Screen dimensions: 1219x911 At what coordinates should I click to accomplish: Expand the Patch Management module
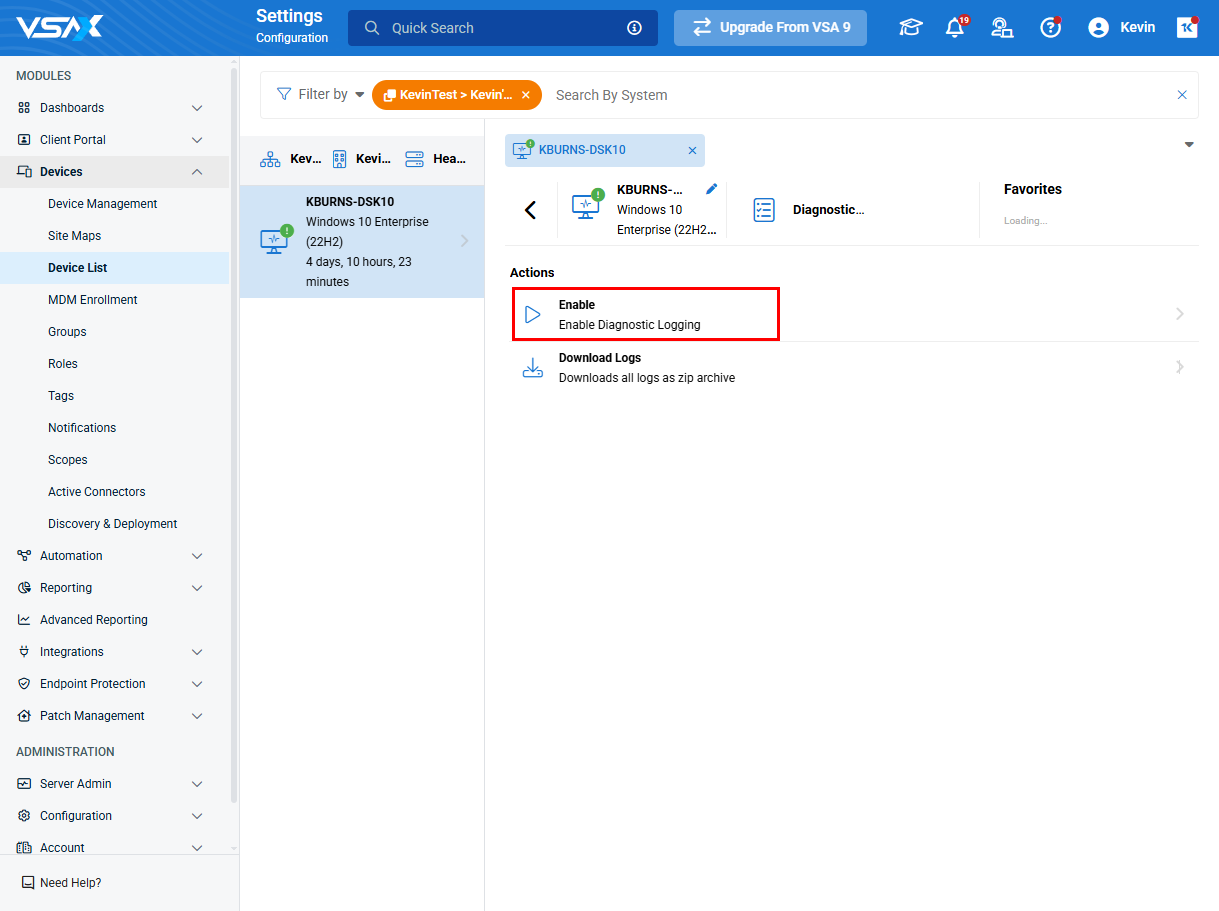click(197, 716)
